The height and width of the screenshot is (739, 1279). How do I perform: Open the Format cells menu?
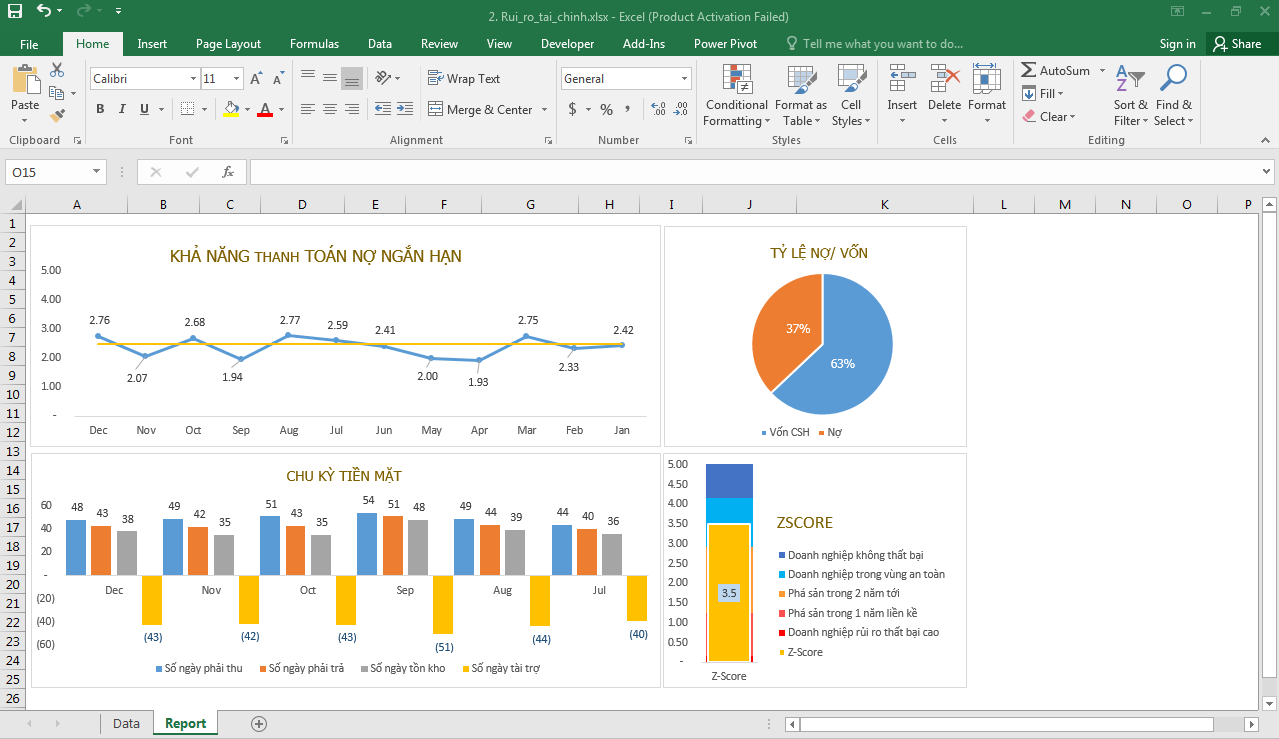coord(987,96)
